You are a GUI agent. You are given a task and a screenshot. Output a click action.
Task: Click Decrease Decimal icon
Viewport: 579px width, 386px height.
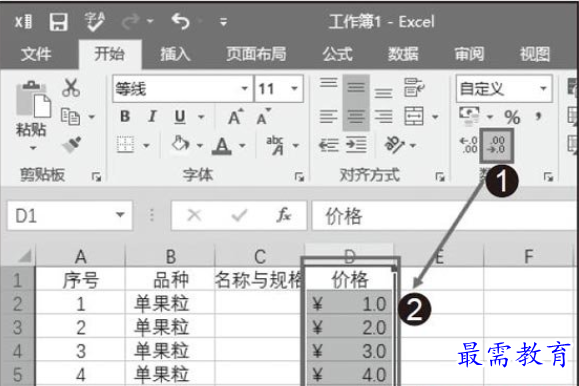coord(497,146)
